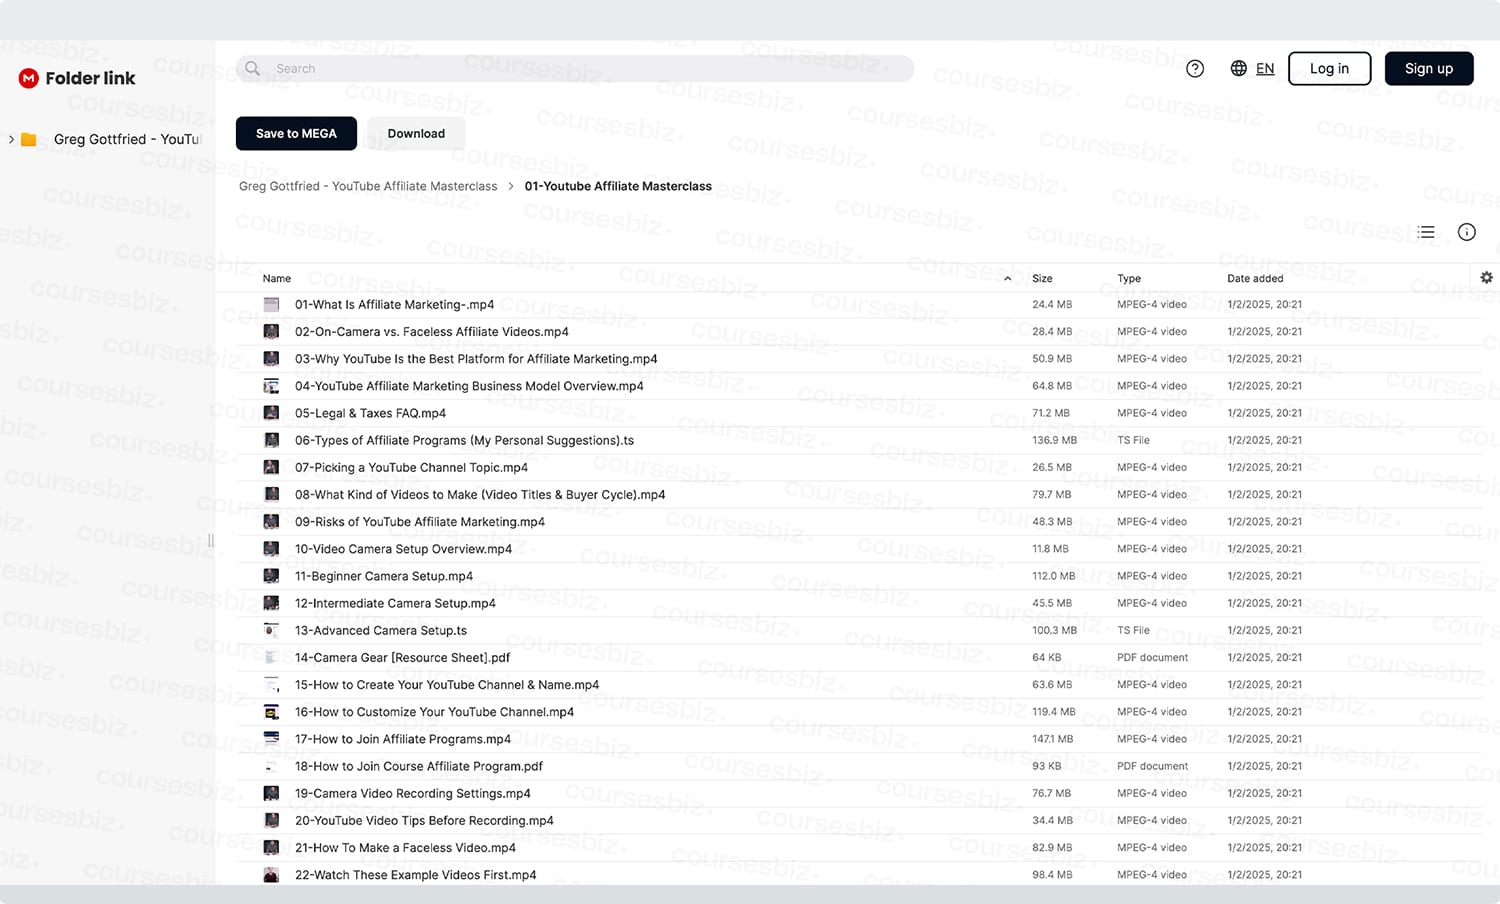This screenshot has height=904, width=1500.
Task: Click thumbnail of 13-Advanced Camera Setup.ts
Action: [271, 630]
